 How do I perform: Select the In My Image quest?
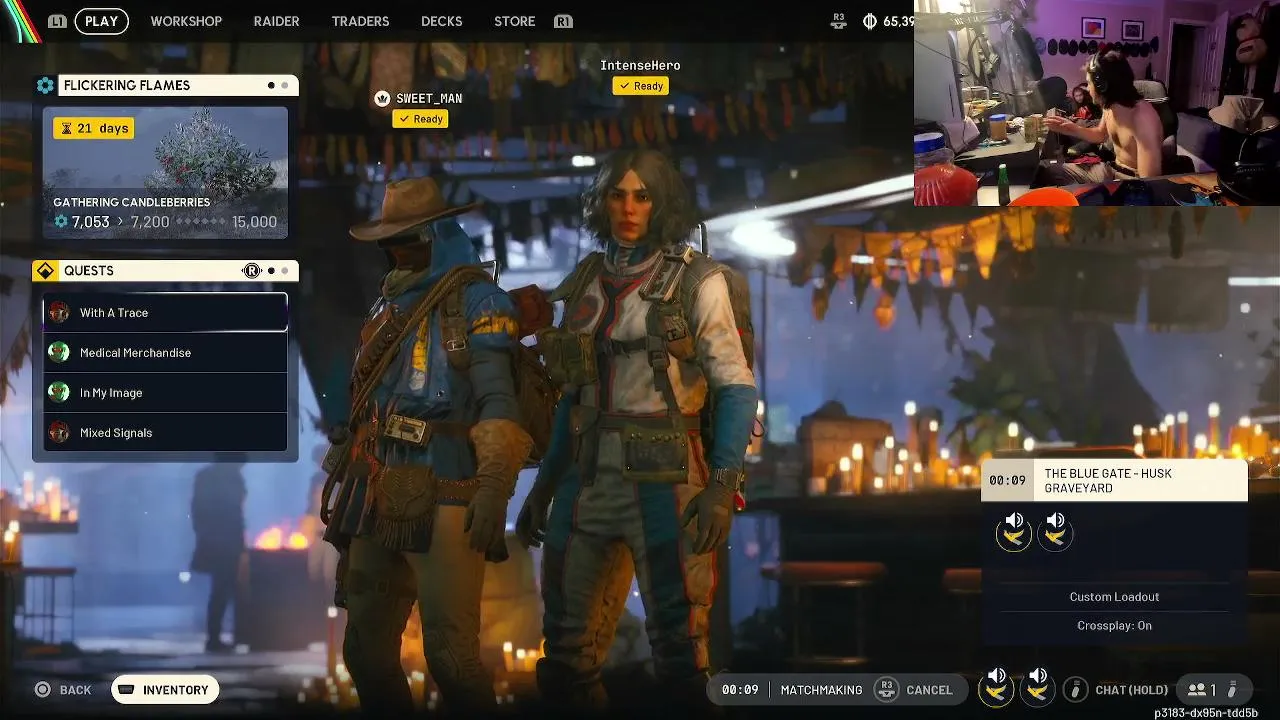(165, 393)
